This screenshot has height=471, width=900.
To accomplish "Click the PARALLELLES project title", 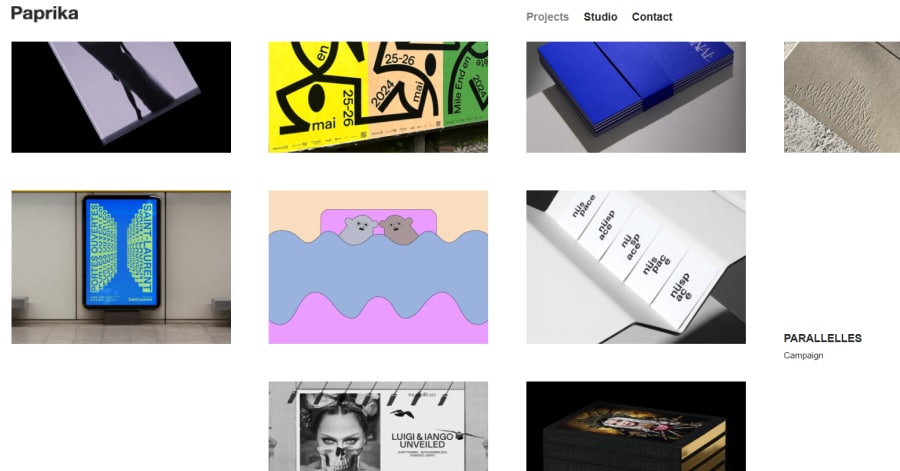I will coord(823,338).
